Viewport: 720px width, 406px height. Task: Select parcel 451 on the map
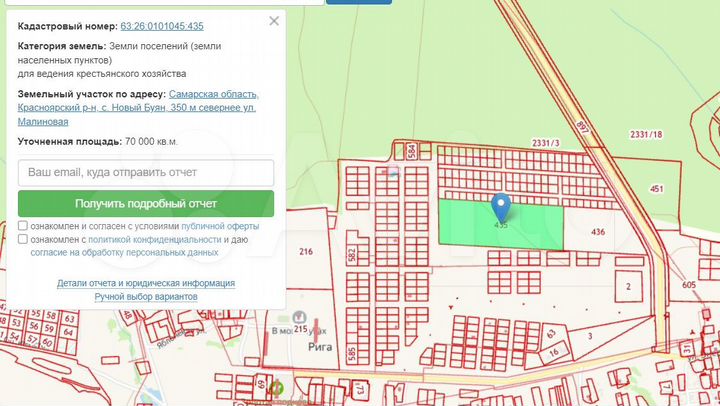coord(656,188)
